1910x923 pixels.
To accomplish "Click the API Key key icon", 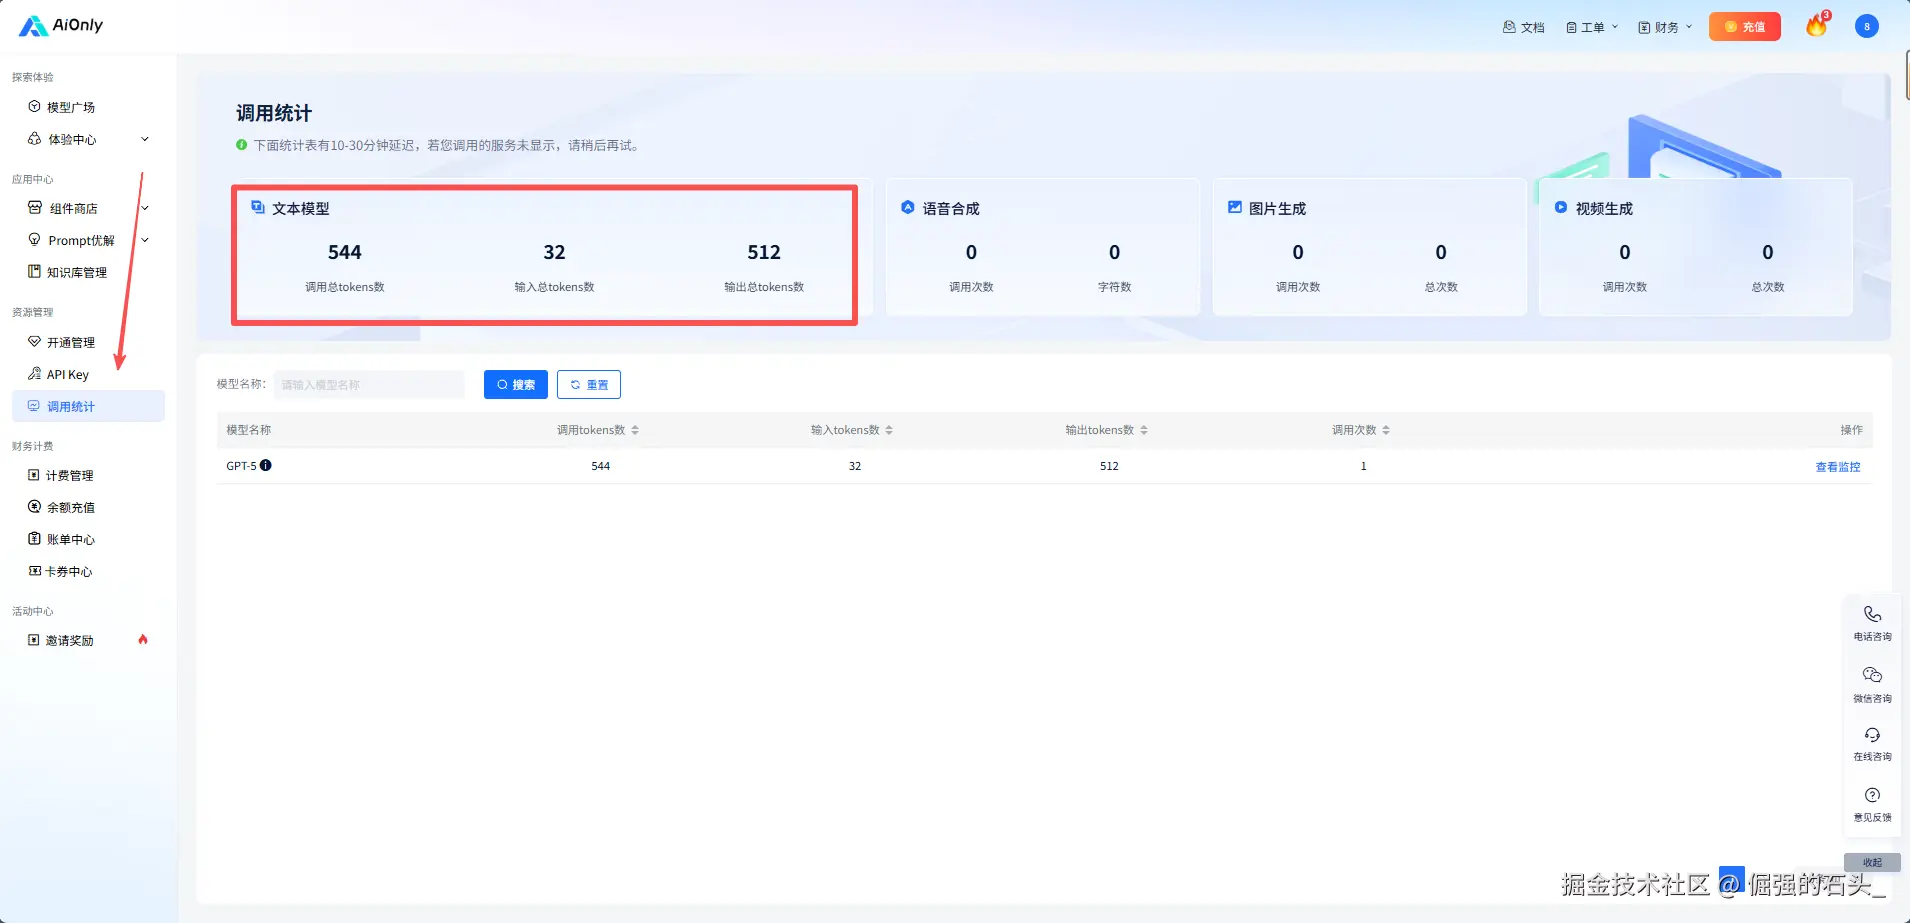I will [x=34, y=374].
